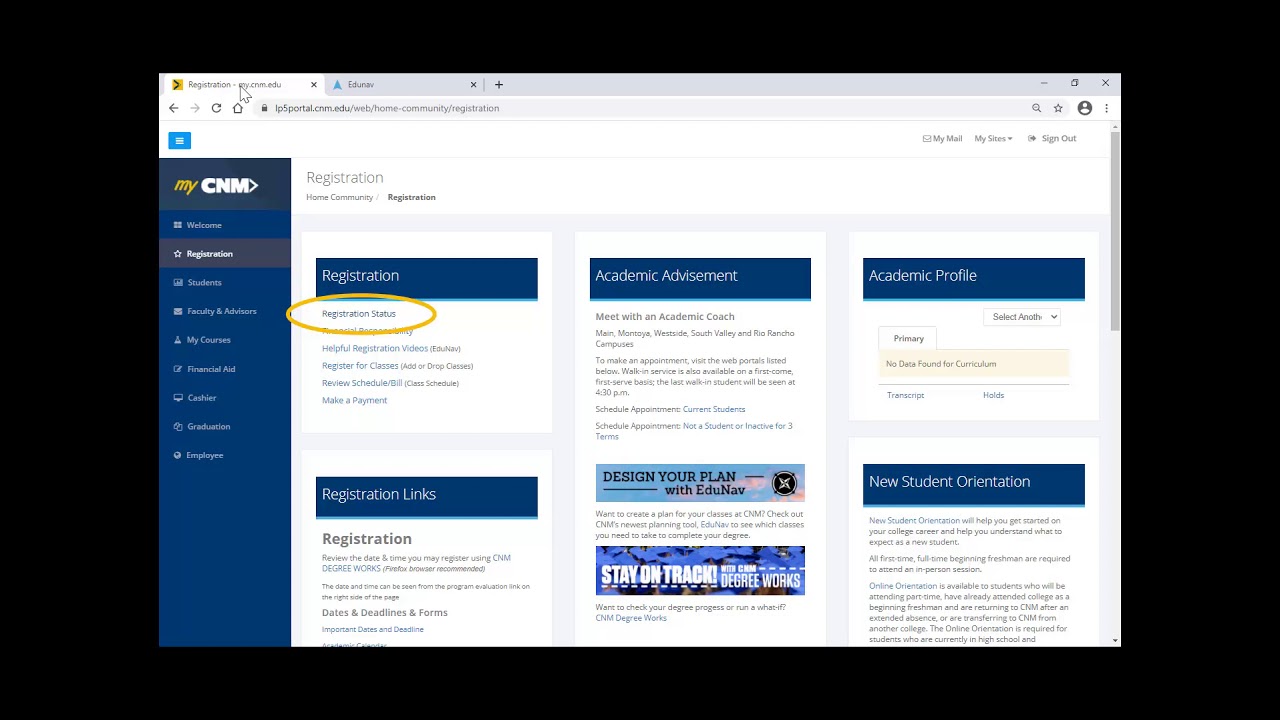Close the Registration browser tab
1280x720 pixels.
tap(314, 85)
